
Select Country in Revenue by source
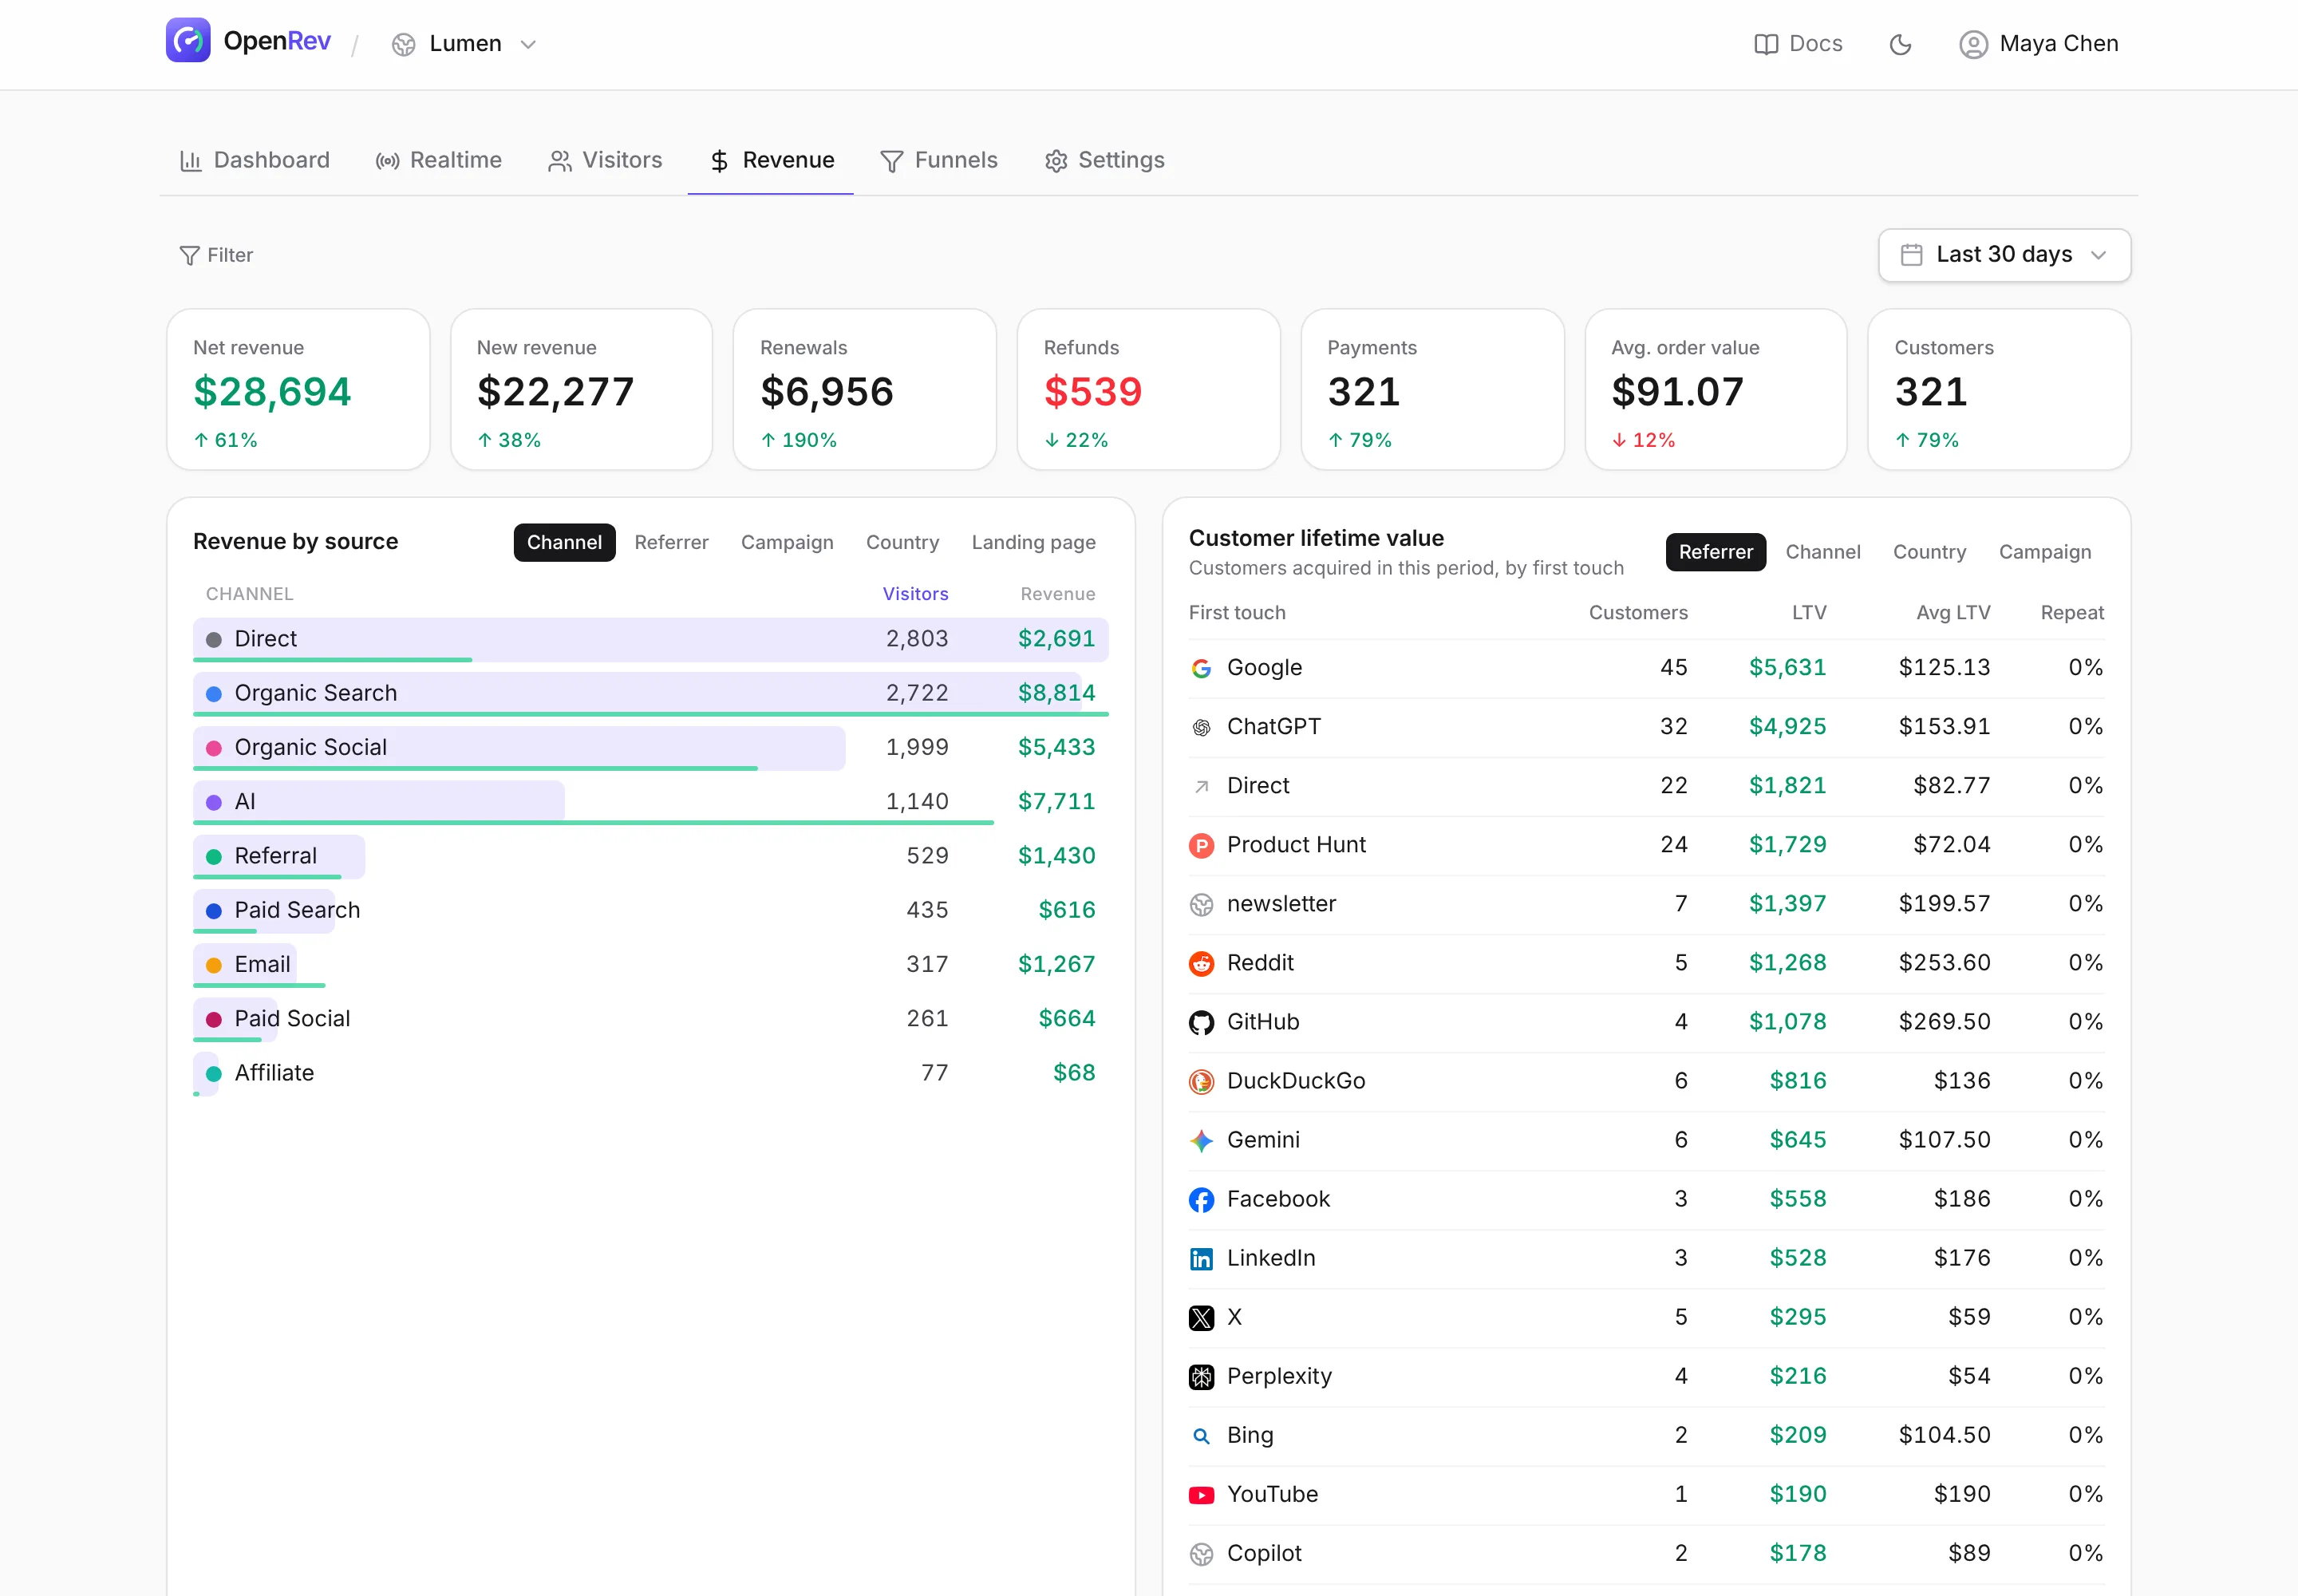tap(902, 542)
